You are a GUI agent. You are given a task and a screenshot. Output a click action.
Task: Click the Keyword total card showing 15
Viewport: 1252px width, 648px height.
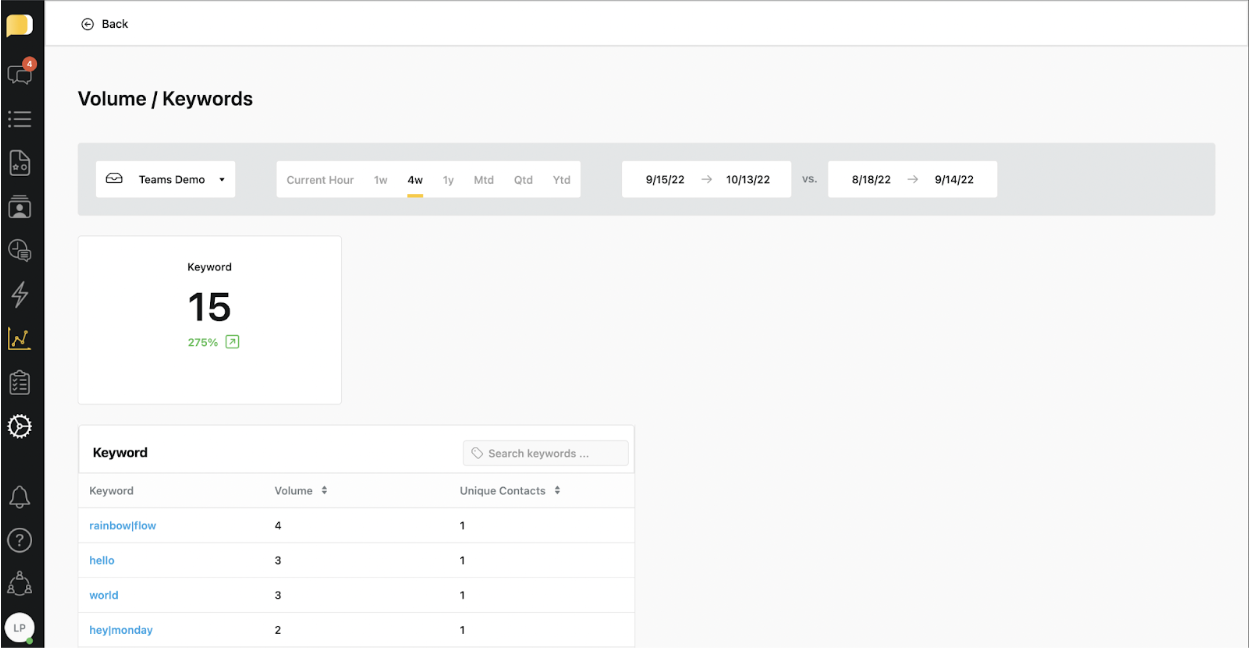[210, 320]
